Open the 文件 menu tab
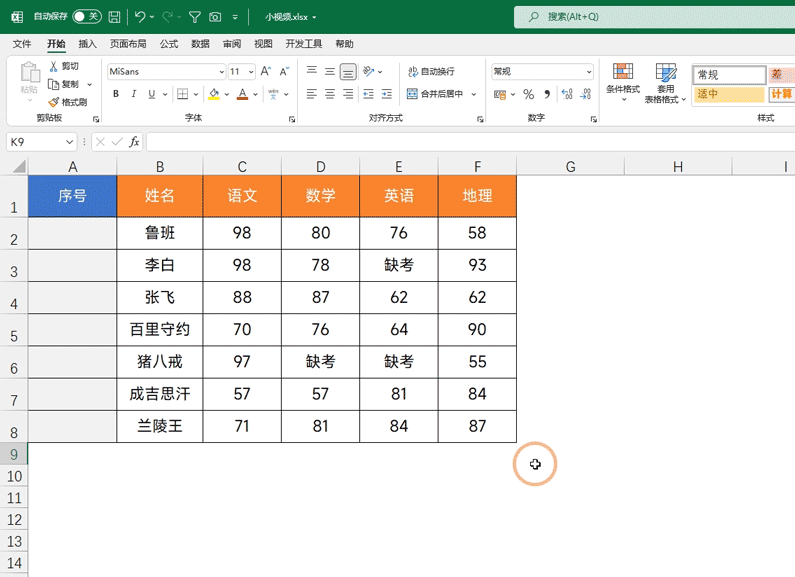This screenshot has height=577, width=795. click(22, 44)
